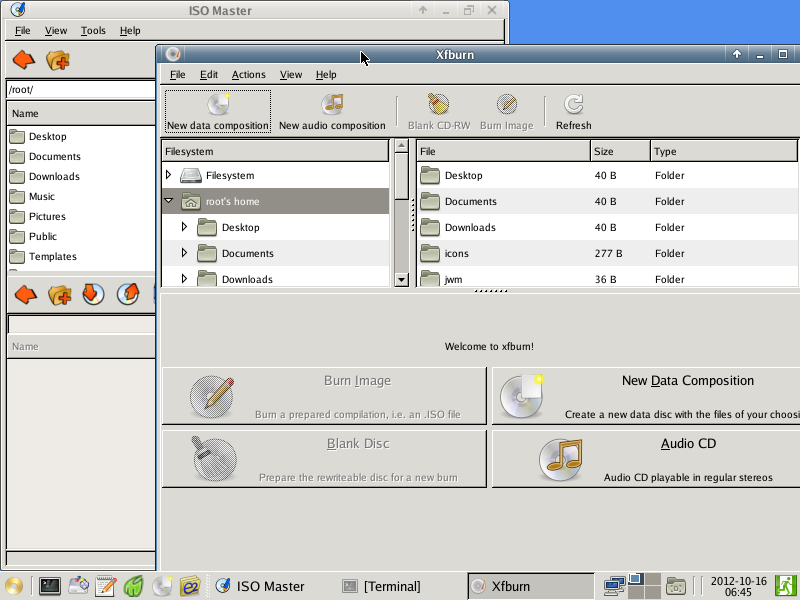Click the Audio CD welcome button
The width and height of the screenshot is (800, 600).
pyautogui.click(x=646, y=459)
